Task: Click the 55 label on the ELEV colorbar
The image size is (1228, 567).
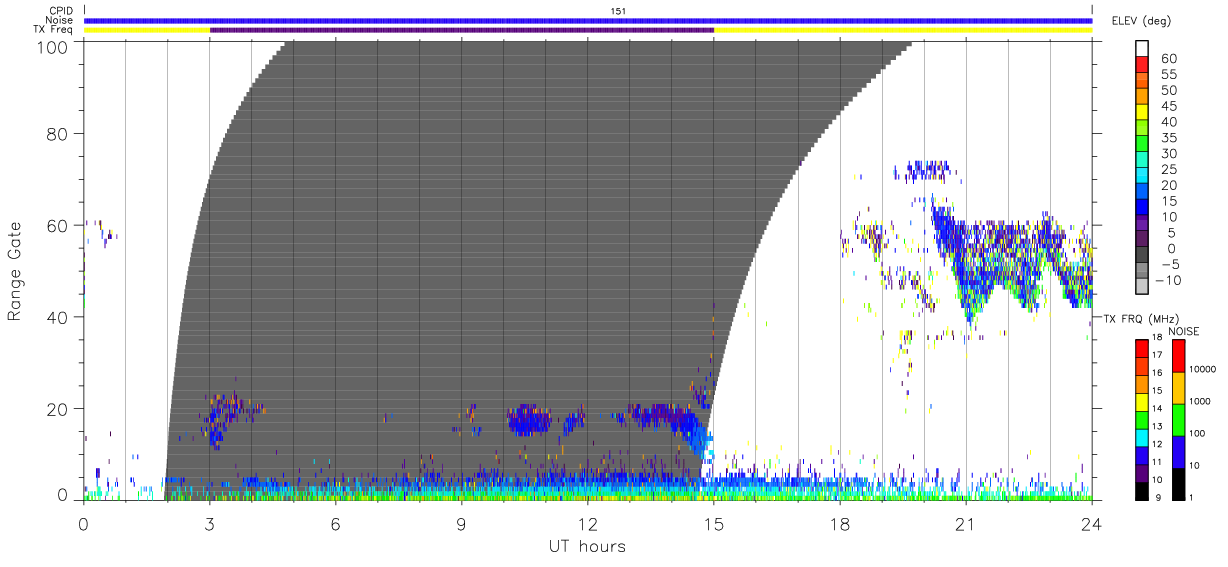Action: point(1168,74)
